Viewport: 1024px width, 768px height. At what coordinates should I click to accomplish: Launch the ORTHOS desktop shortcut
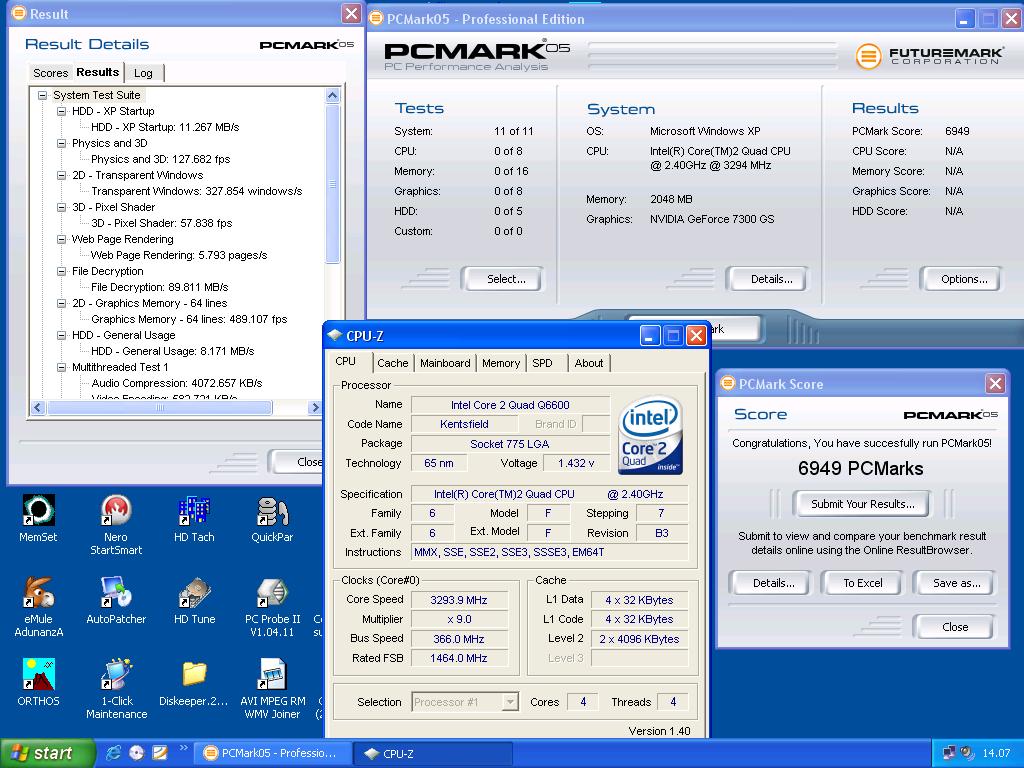tap(38, 675)
